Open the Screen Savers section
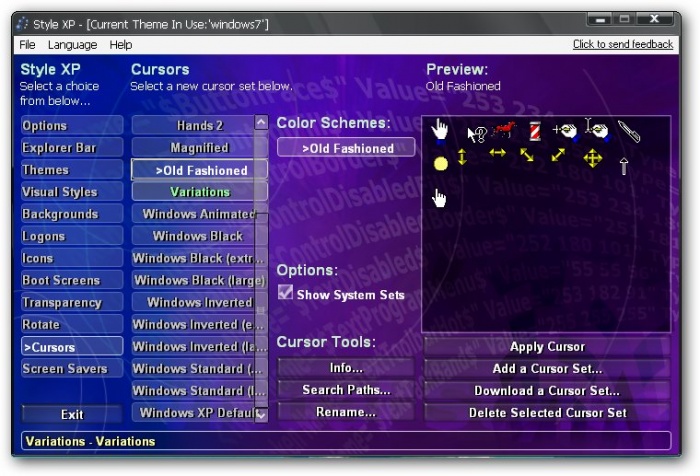The width and height of the screenshot is (700, 476). point(72,368)
